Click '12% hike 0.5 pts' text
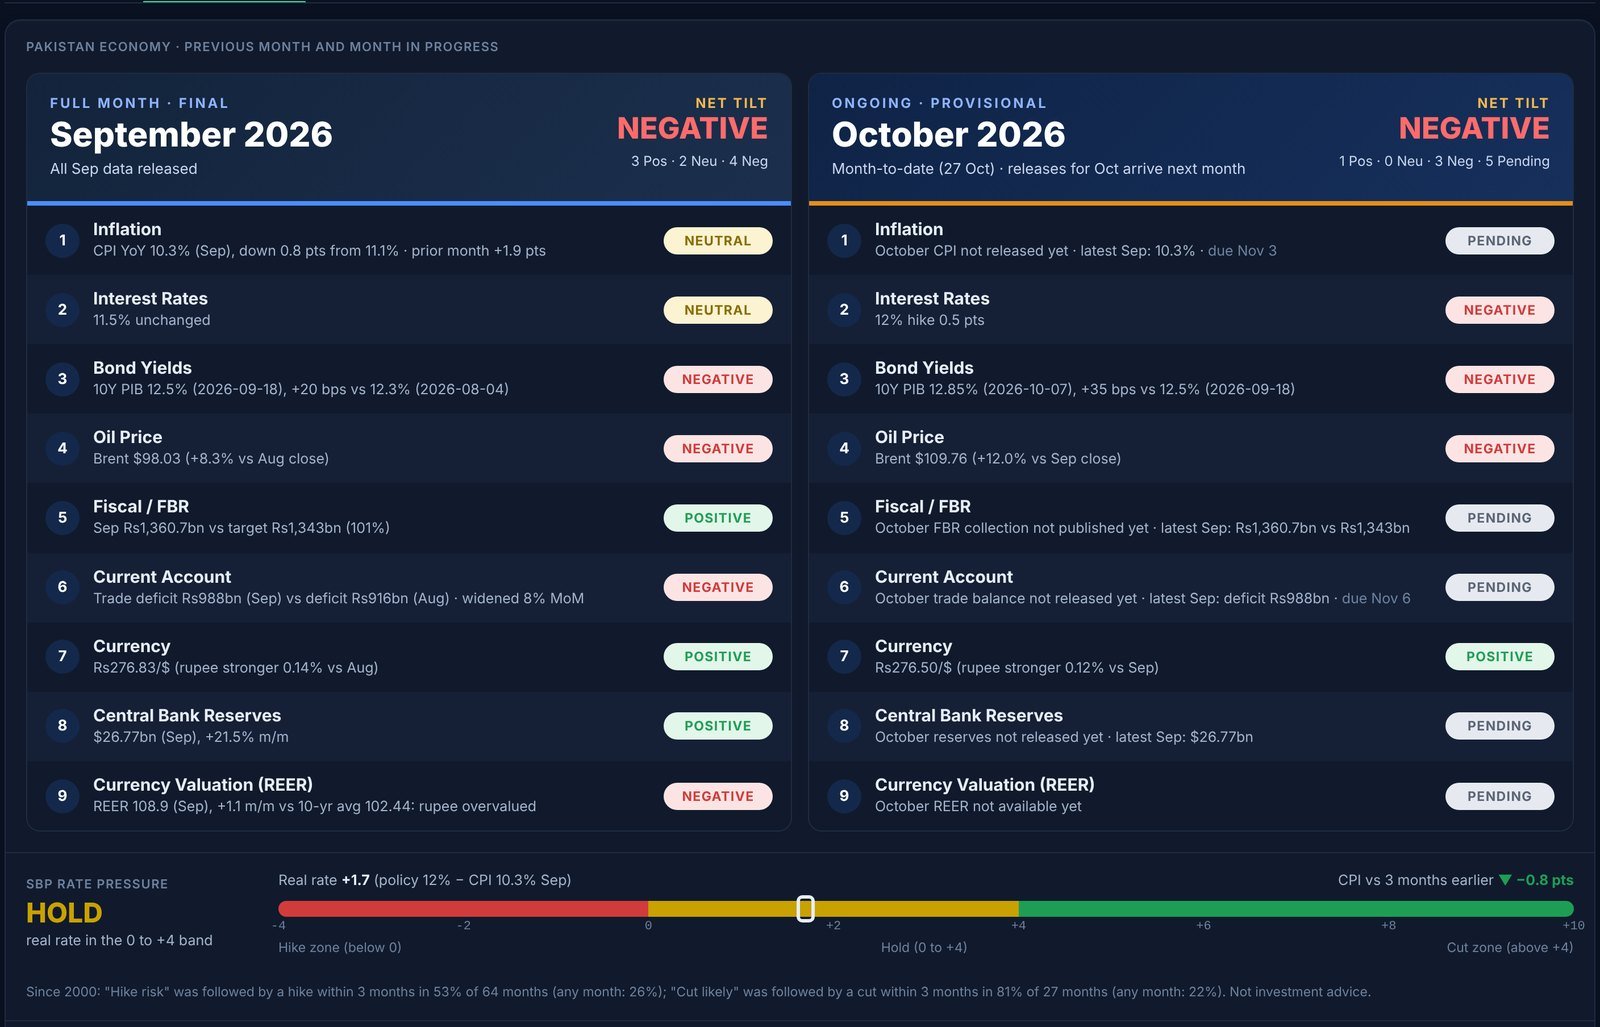The height and width of the screenshot is (1027, 1600). (929, 320)
